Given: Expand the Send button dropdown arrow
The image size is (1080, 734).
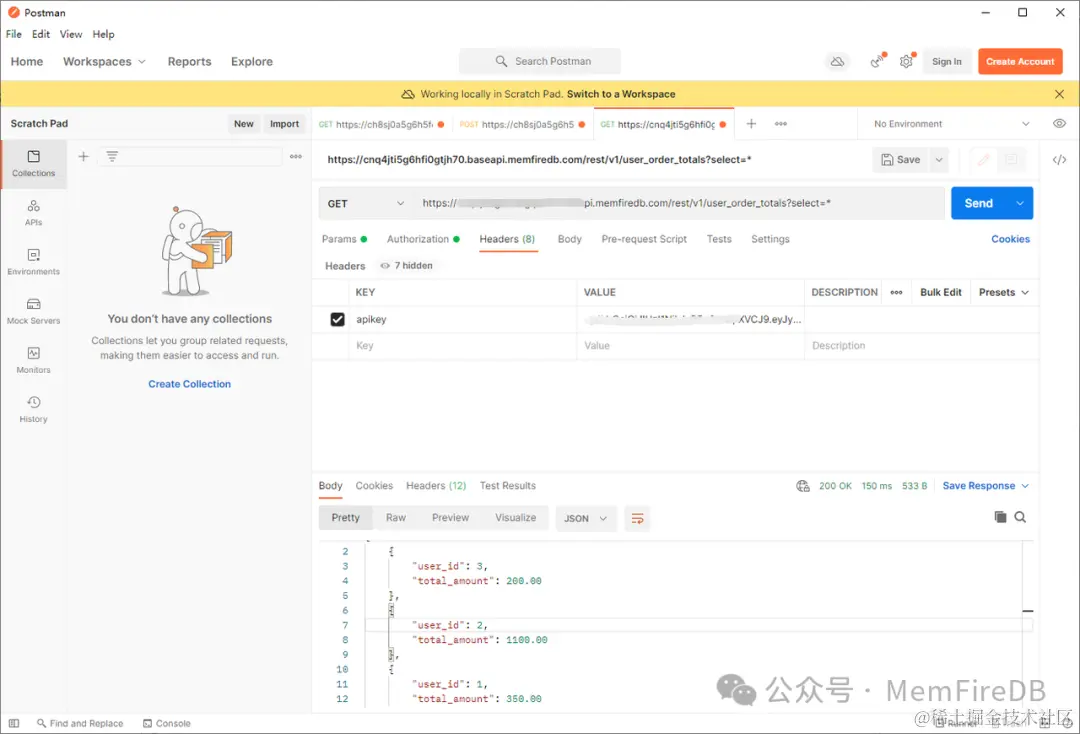Looking at the screenshot, I should [x=1020, y=204].
